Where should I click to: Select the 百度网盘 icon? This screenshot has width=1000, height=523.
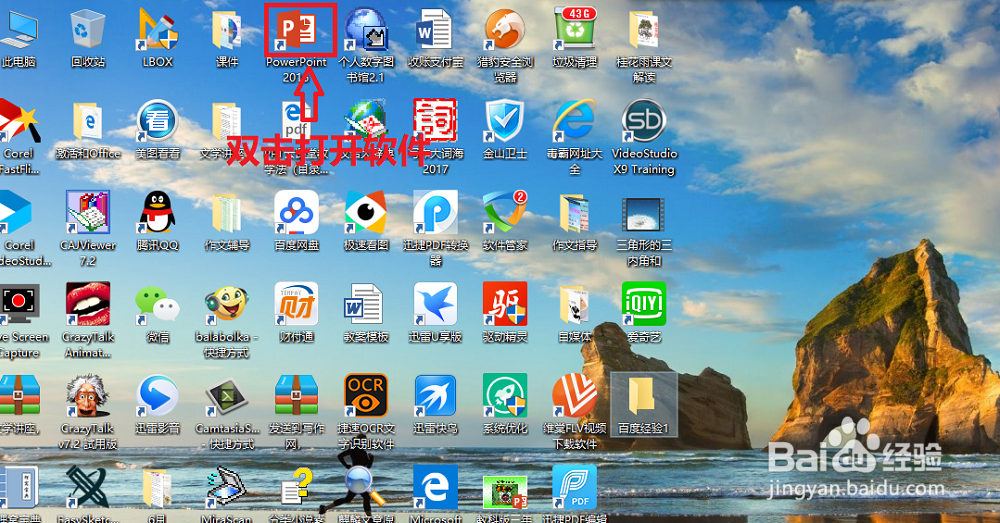297,212
